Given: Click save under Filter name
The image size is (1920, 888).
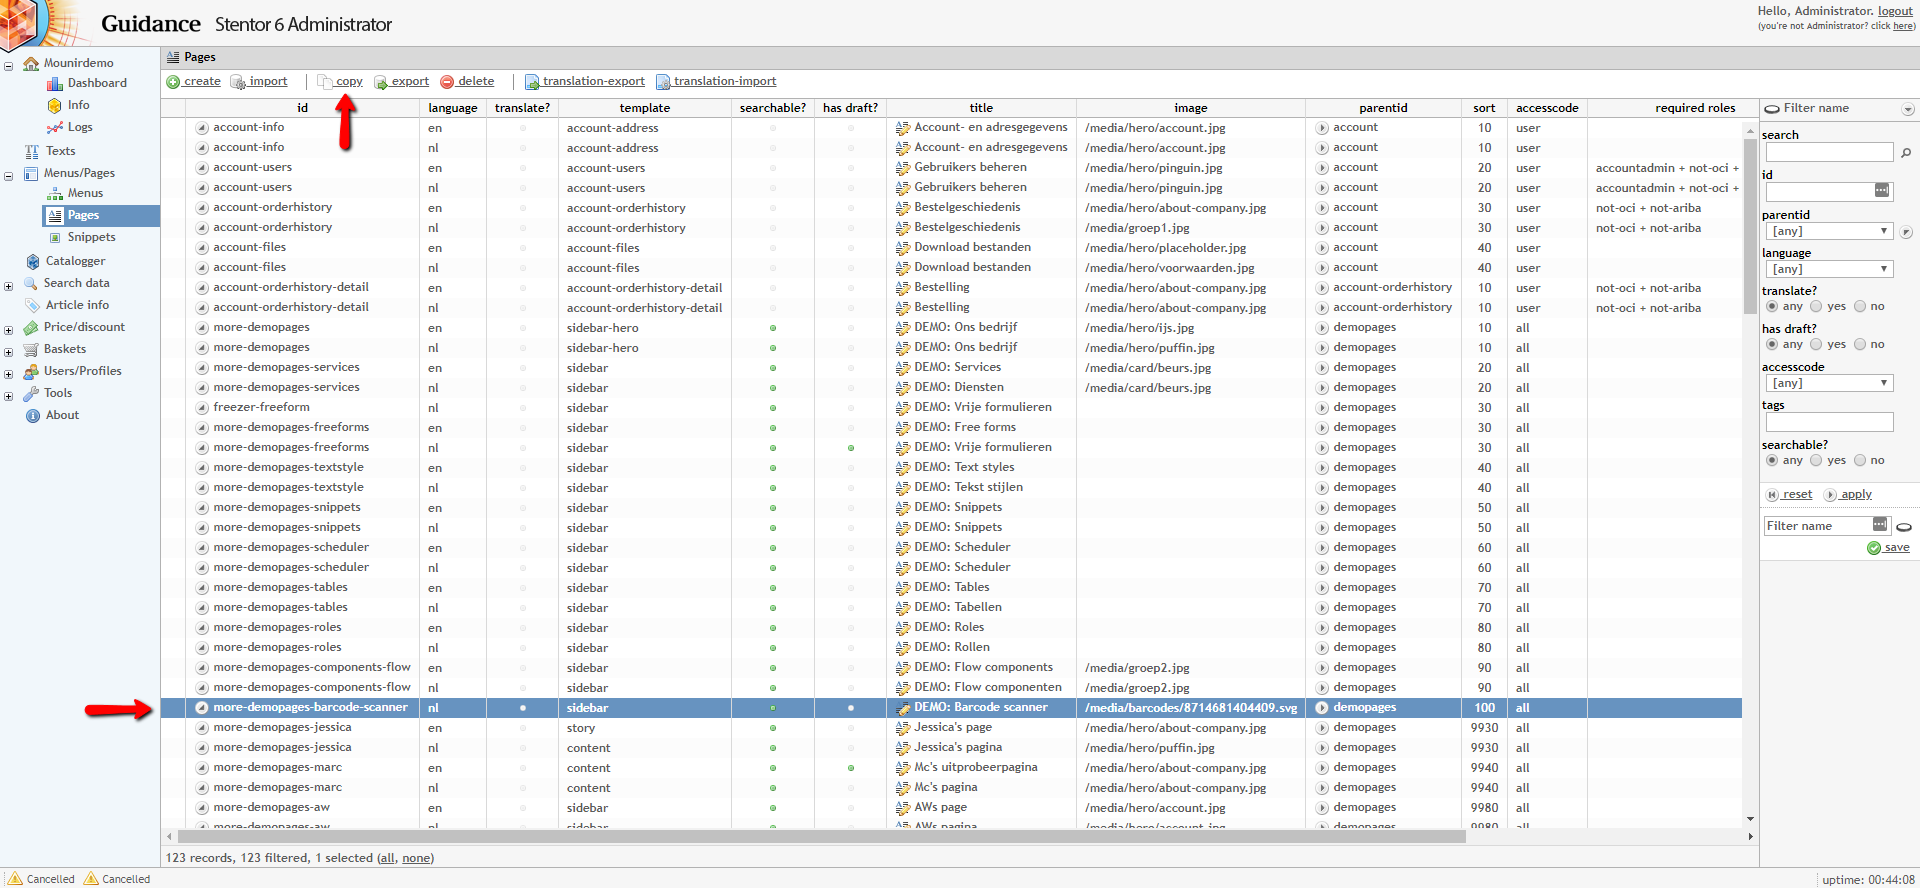Looking at the screenshot, I should pos(1889,548).
